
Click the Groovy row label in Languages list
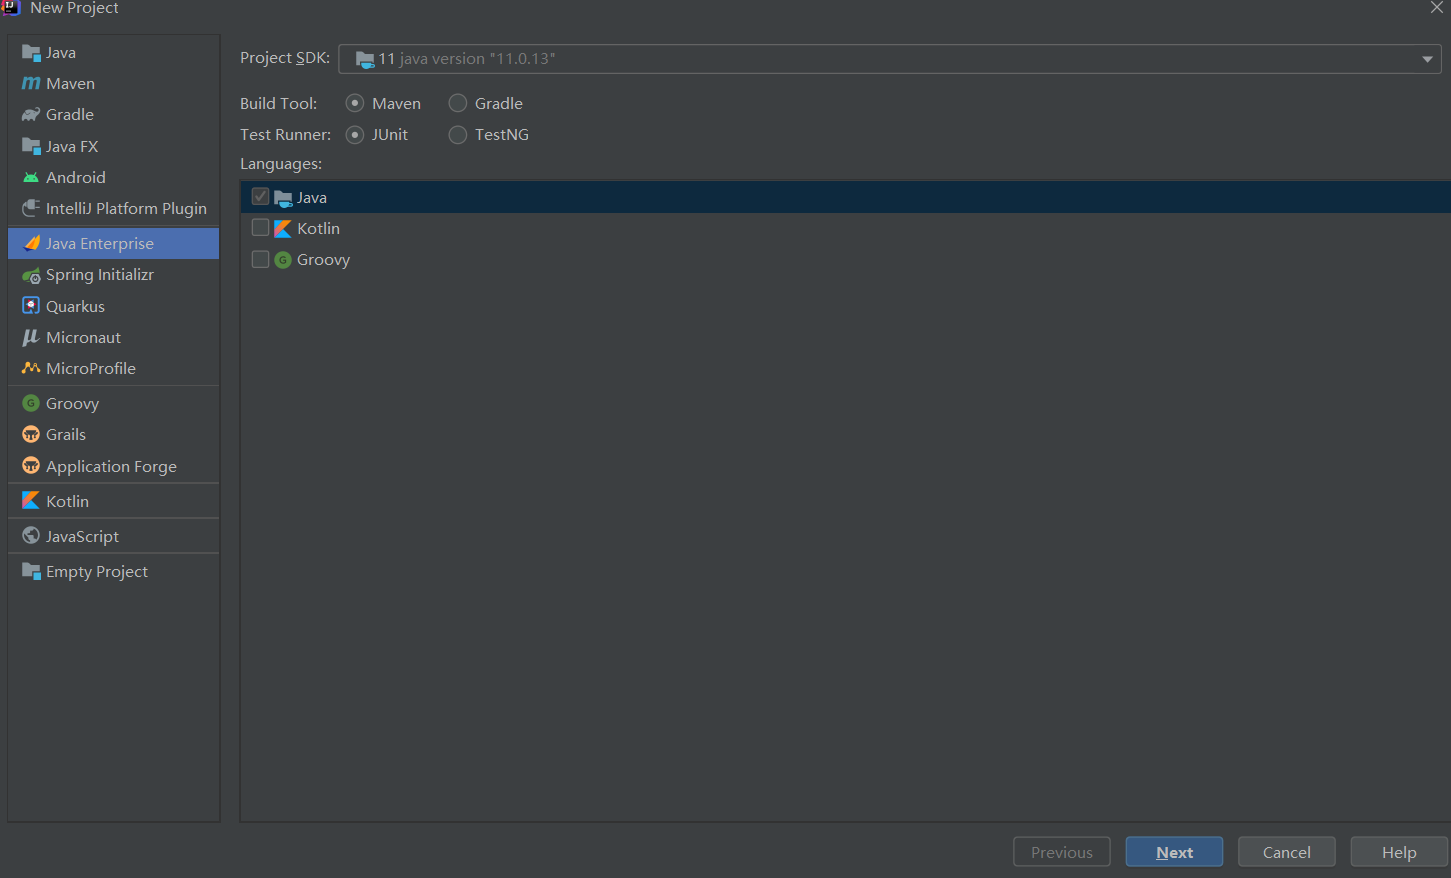coord(323,260)
